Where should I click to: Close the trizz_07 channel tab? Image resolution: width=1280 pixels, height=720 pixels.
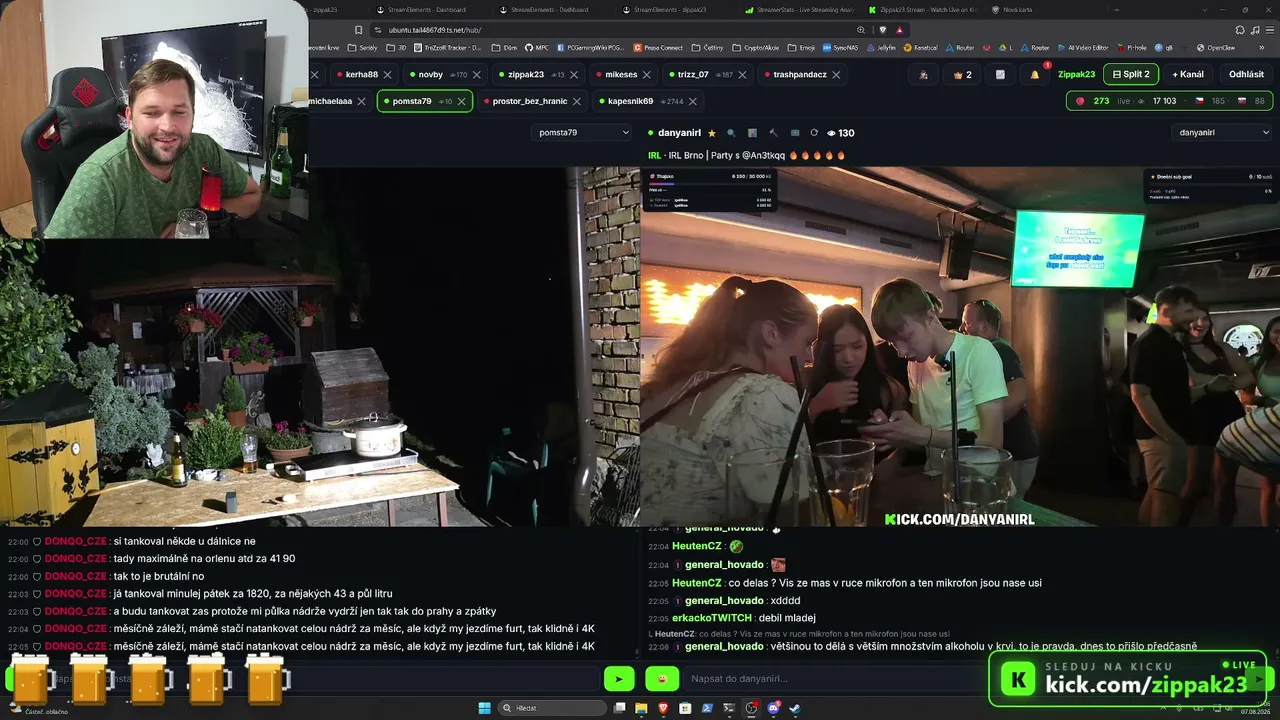[744, 74]
